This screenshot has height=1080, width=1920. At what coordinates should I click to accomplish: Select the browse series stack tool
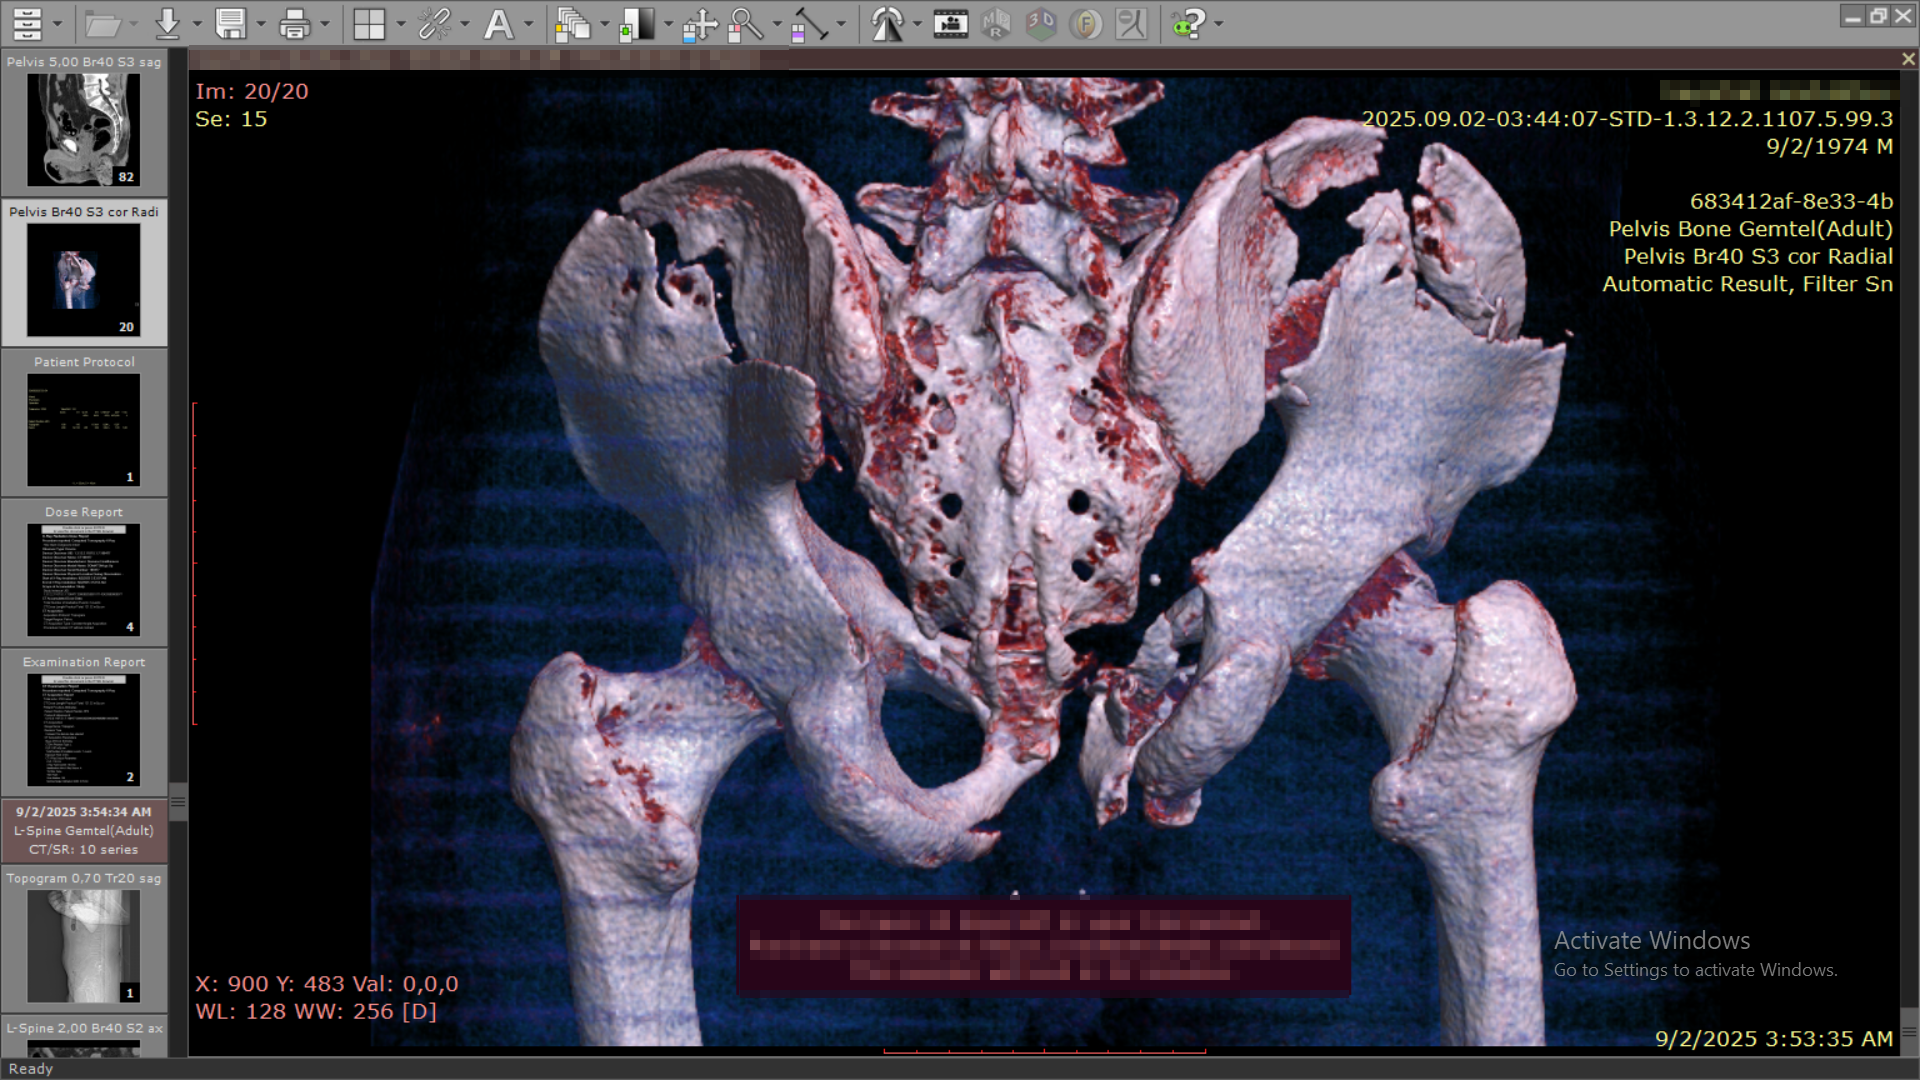573,23
